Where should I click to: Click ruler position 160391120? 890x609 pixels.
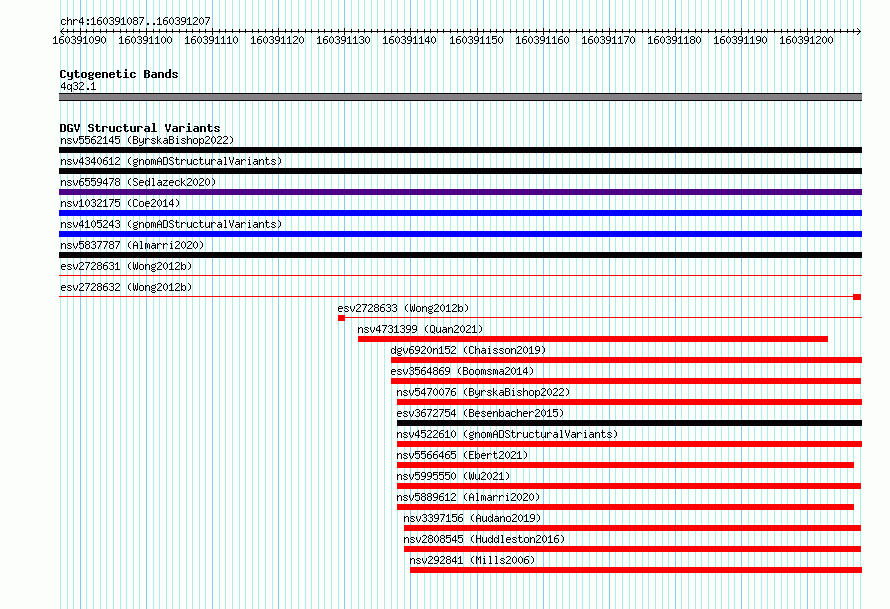(278, 40)
